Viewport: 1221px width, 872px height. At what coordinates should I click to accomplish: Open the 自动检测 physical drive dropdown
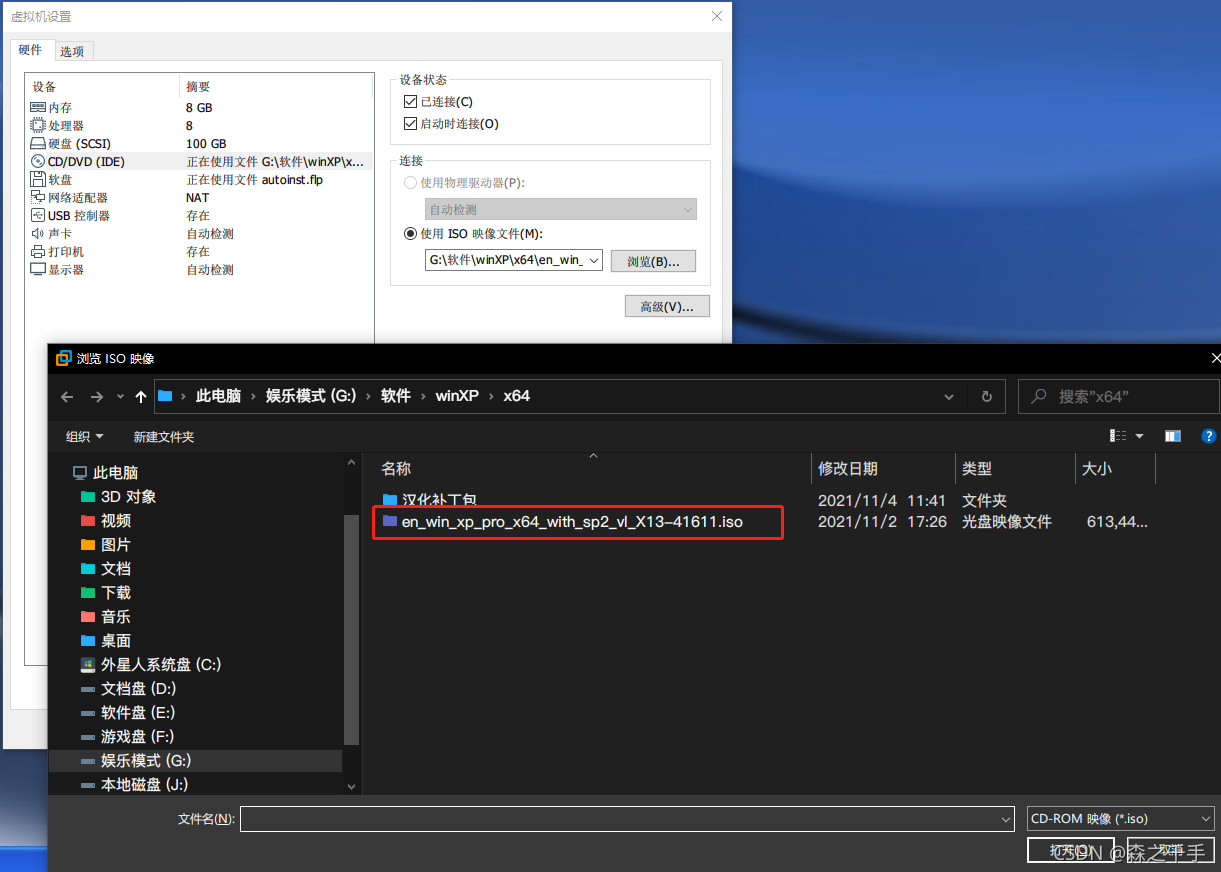561,210
